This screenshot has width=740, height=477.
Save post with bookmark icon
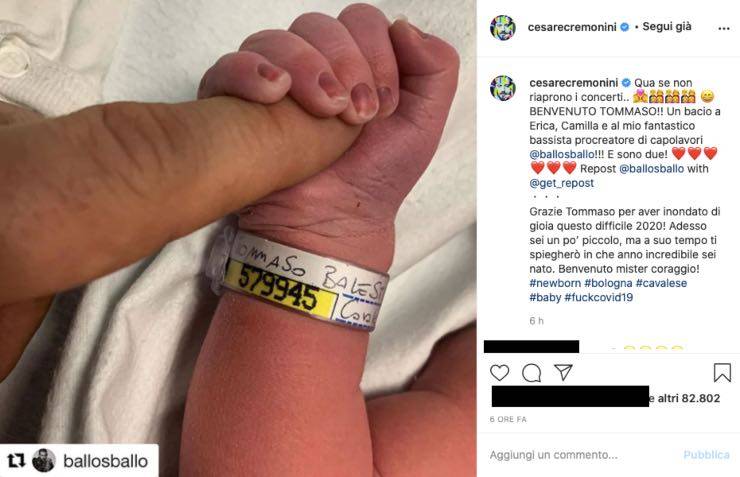[x=722, y=372]
